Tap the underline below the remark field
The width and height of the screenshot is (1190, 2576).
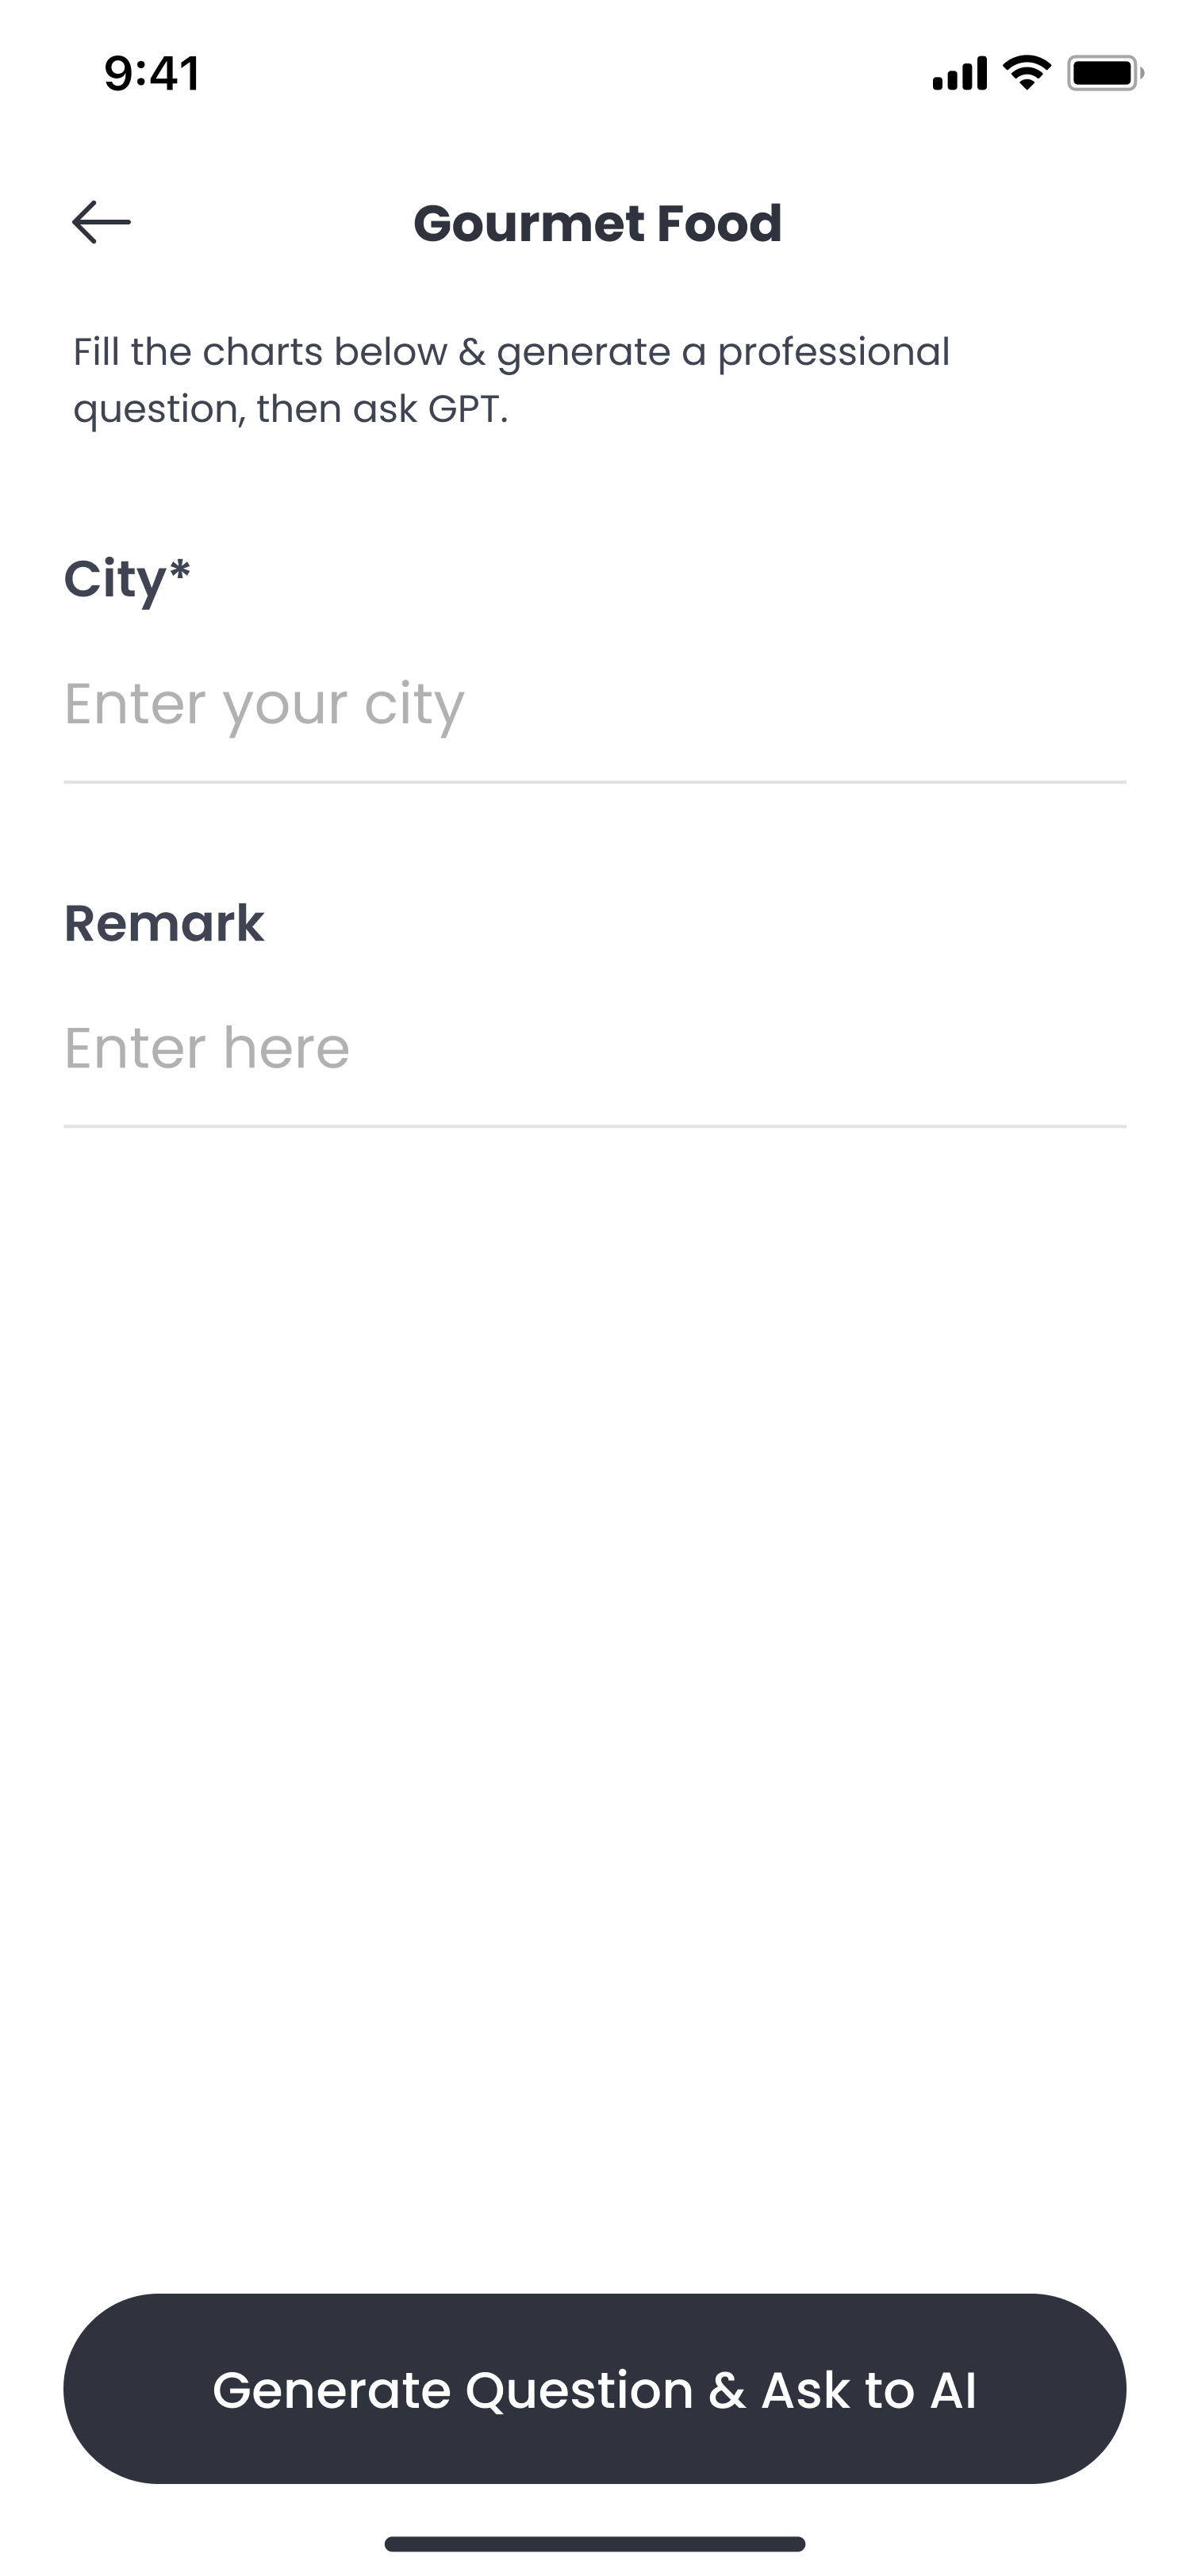(594, 1126)
